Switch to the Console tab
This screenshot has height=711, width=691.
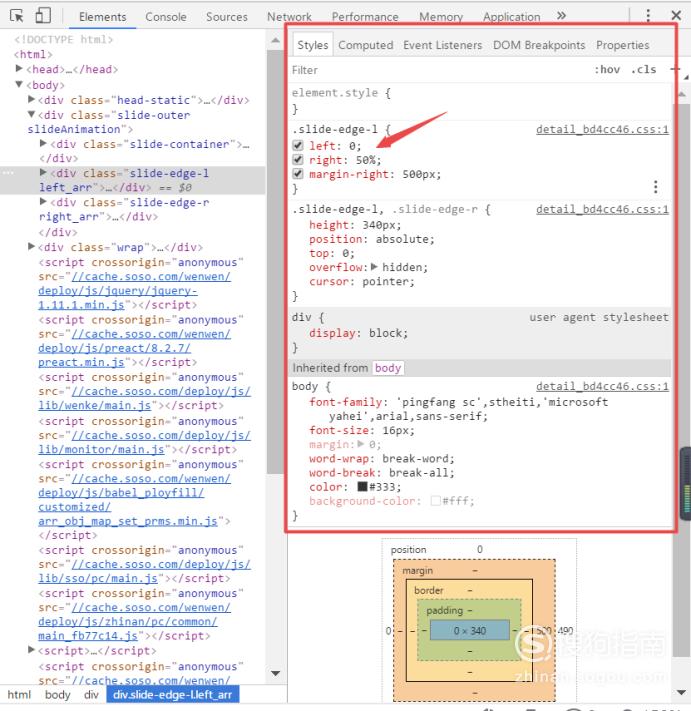[165, 17]
